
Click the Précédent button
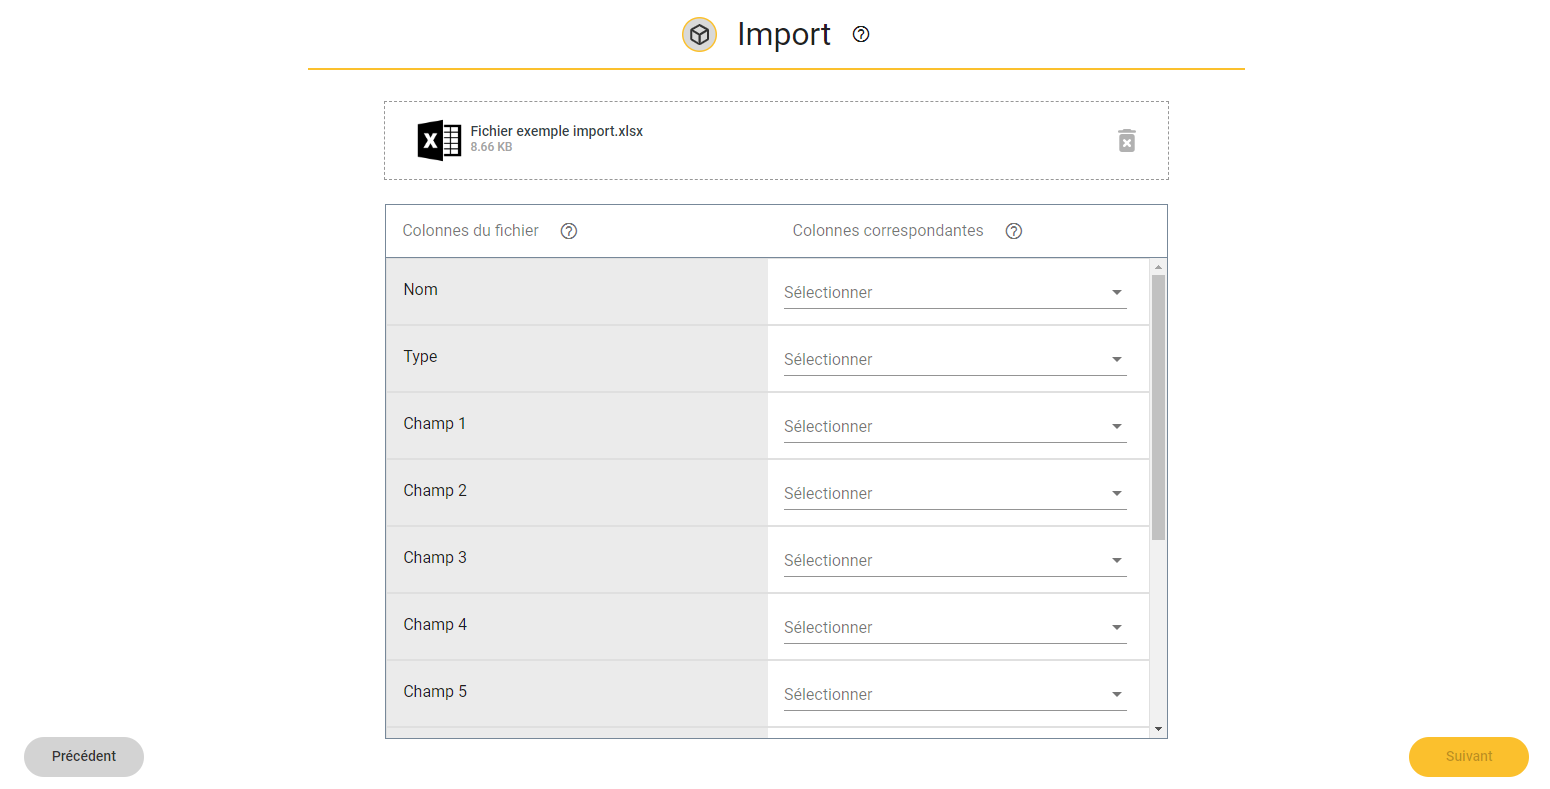(84, 757)
